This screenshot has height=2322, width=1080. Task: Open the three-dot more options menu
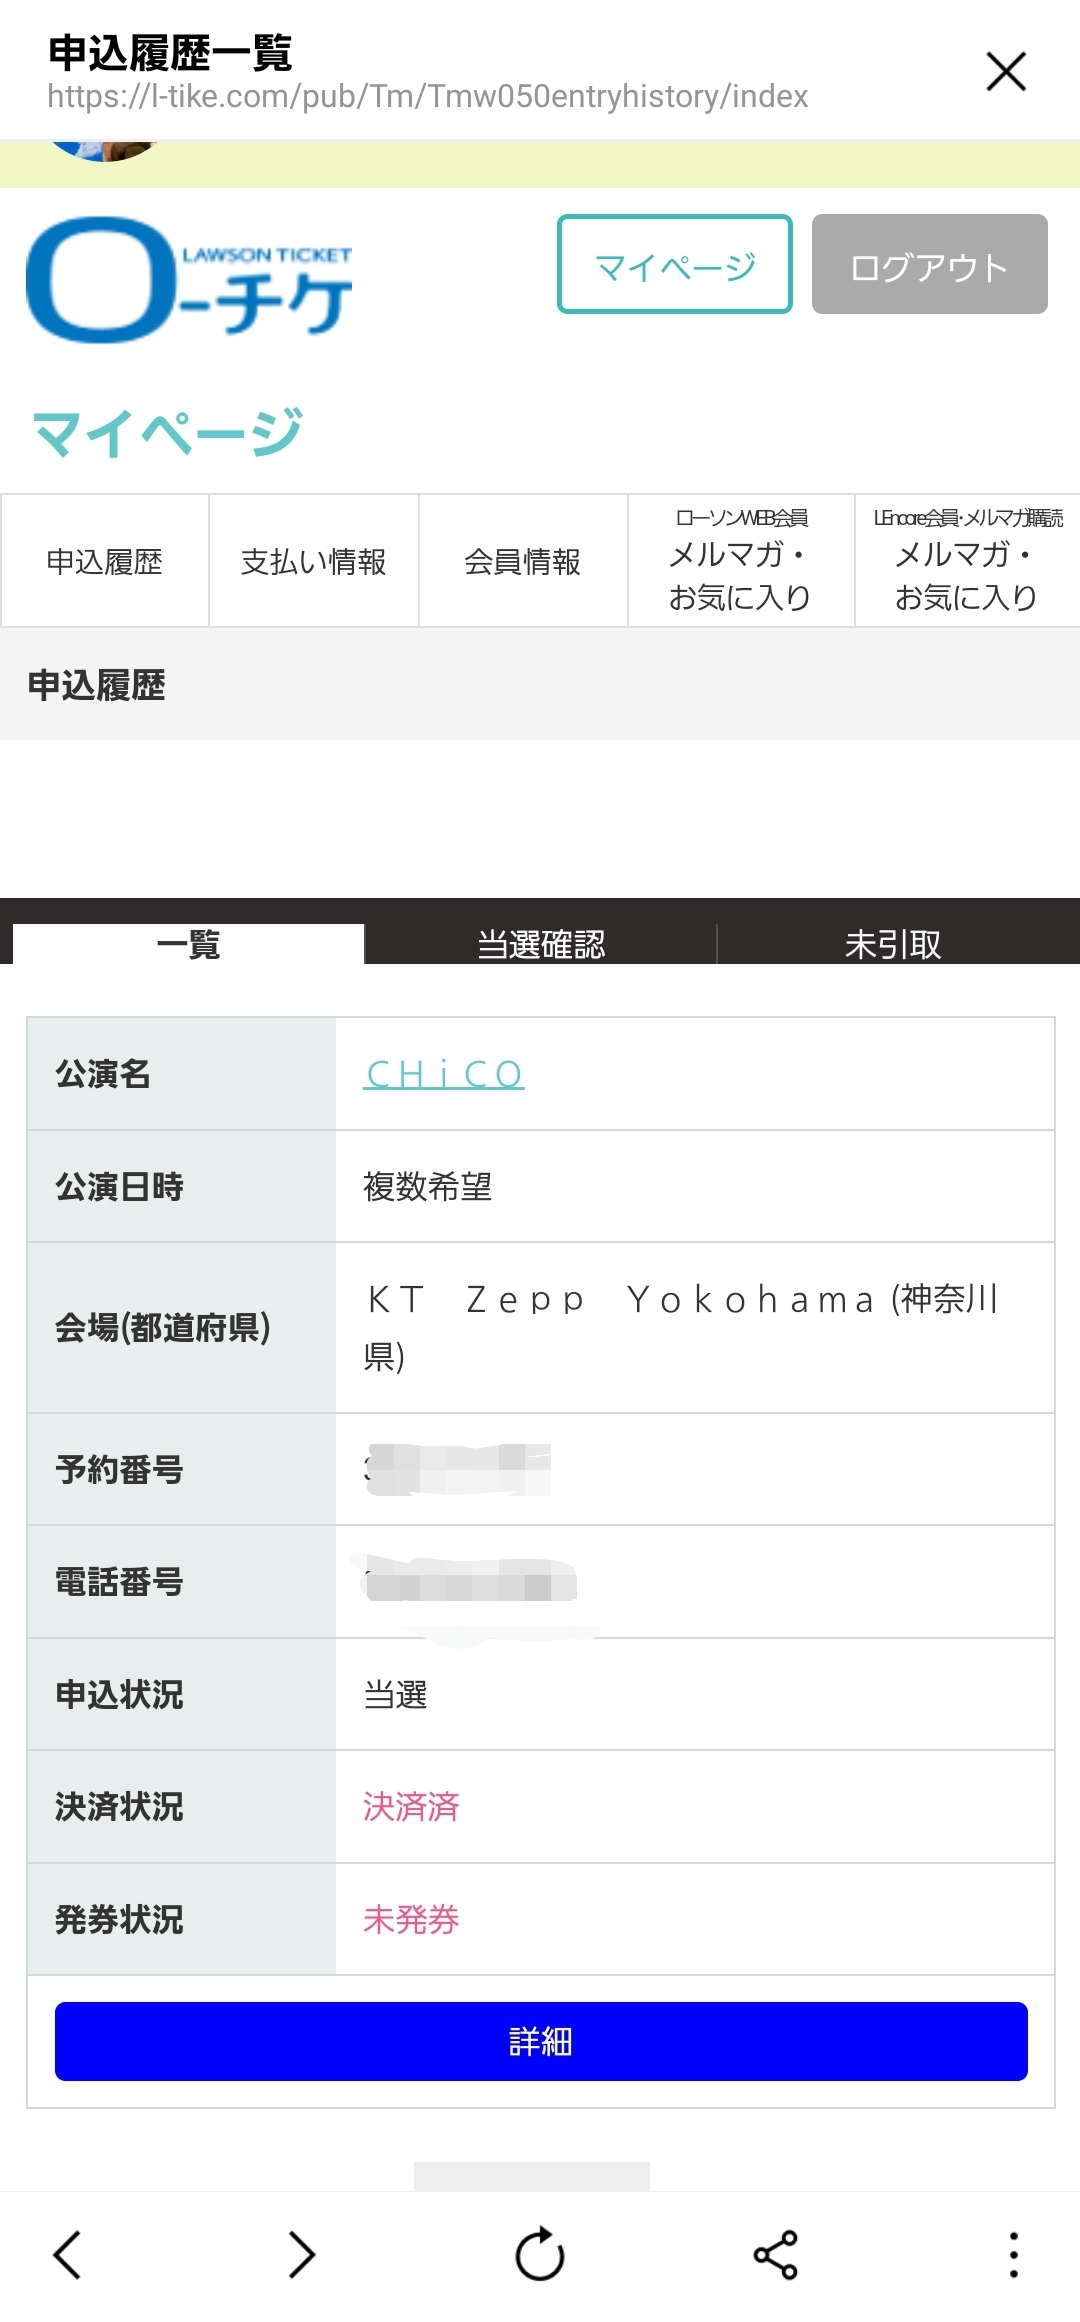click(1013, 2255)
